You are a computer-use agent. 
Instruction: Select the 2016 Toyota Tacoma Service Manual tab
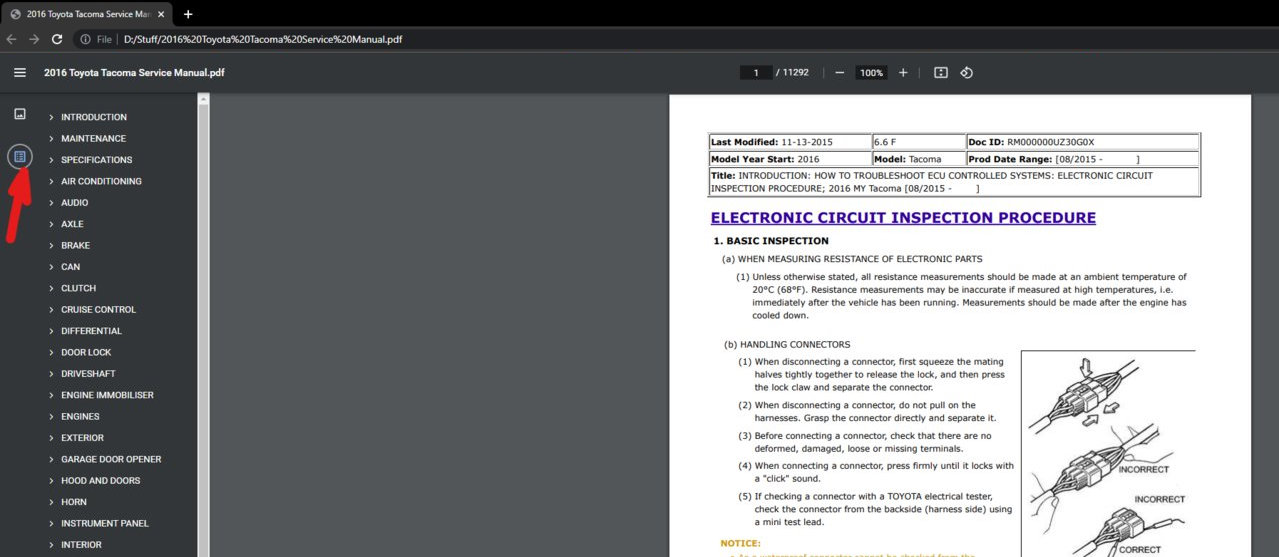point(87,14)
